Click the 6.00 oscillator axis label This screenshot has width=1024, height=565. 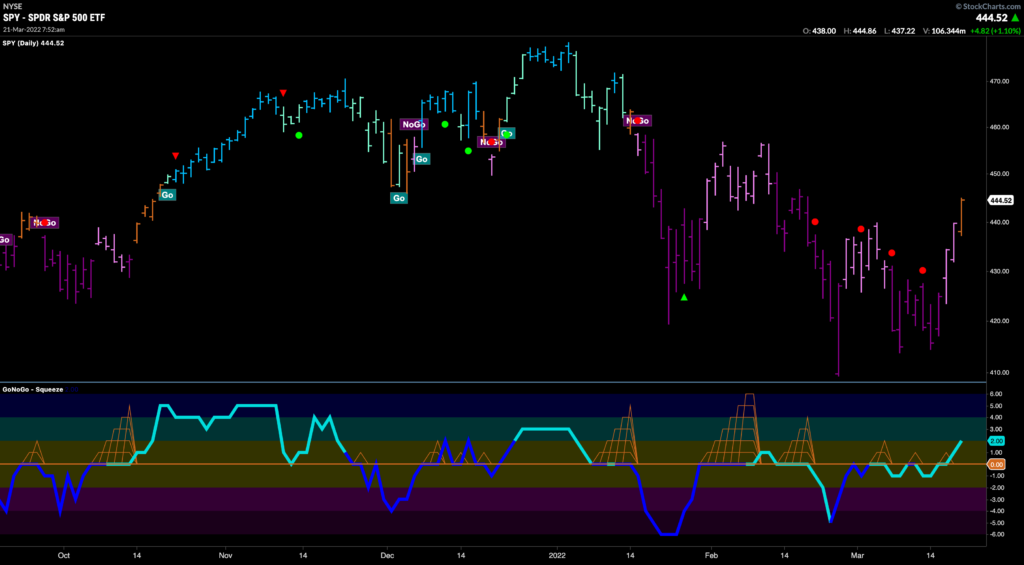pos(995,394)
